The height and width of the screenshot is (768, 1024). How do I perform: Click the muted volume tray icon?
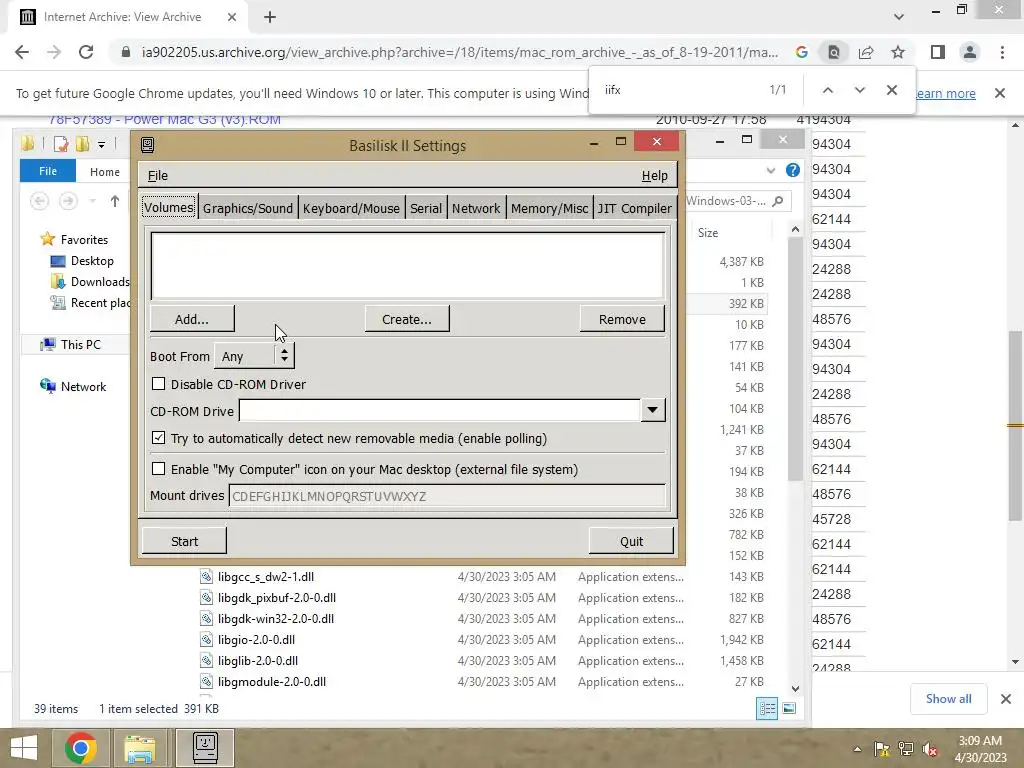coord(930,748)
